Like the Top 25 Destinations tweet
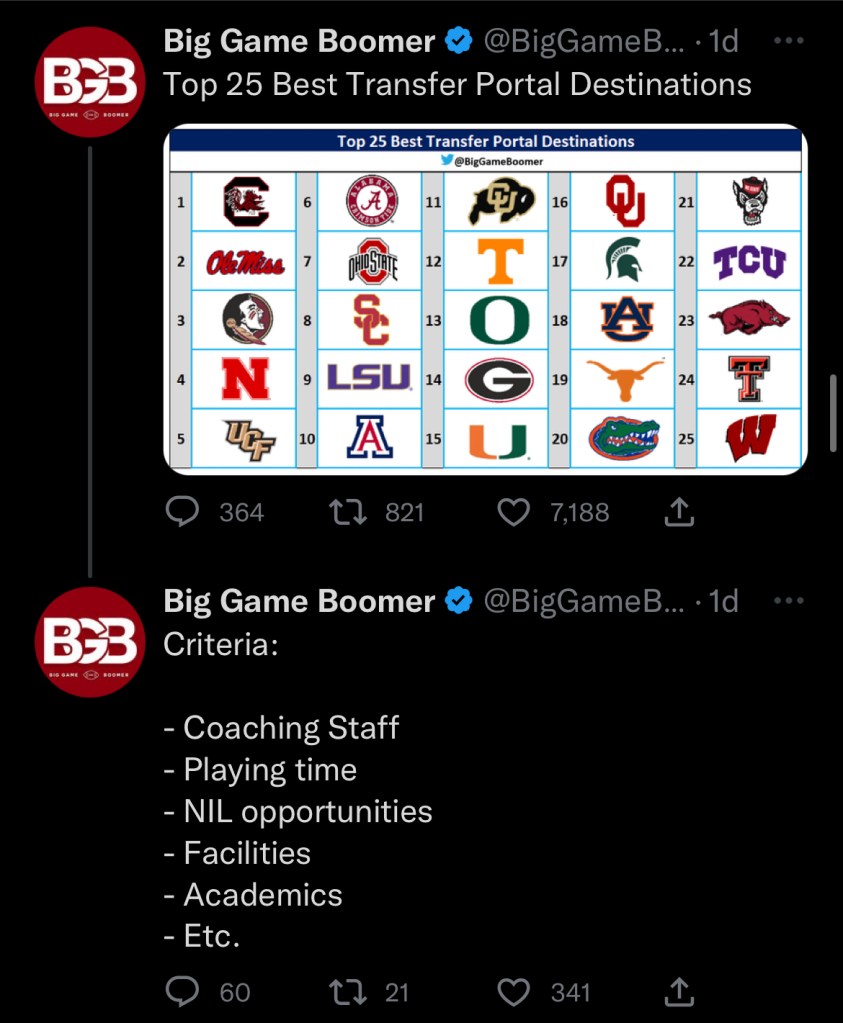This screenshot has height=1023, width=843. (513, 513)
